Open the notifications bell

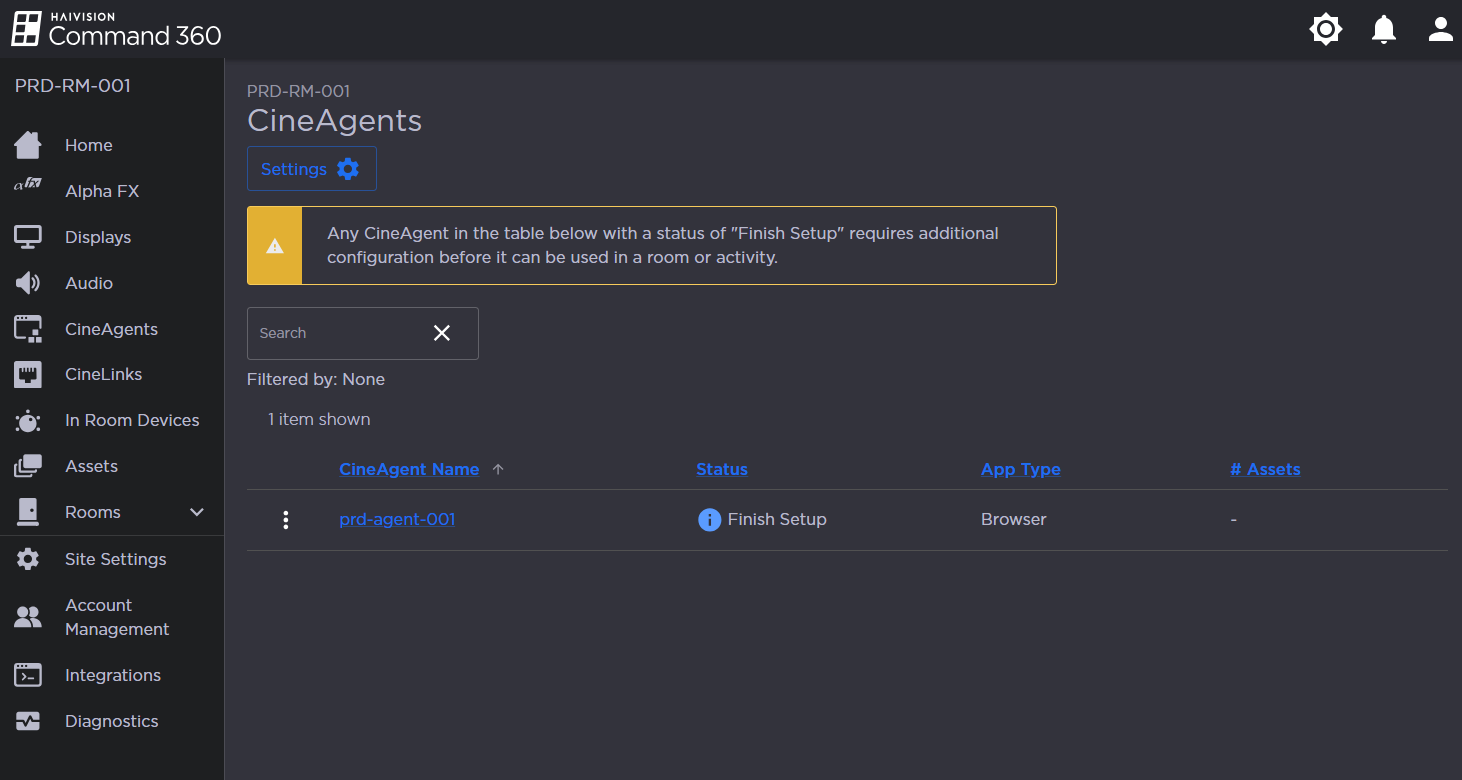tap(1383, 29)
